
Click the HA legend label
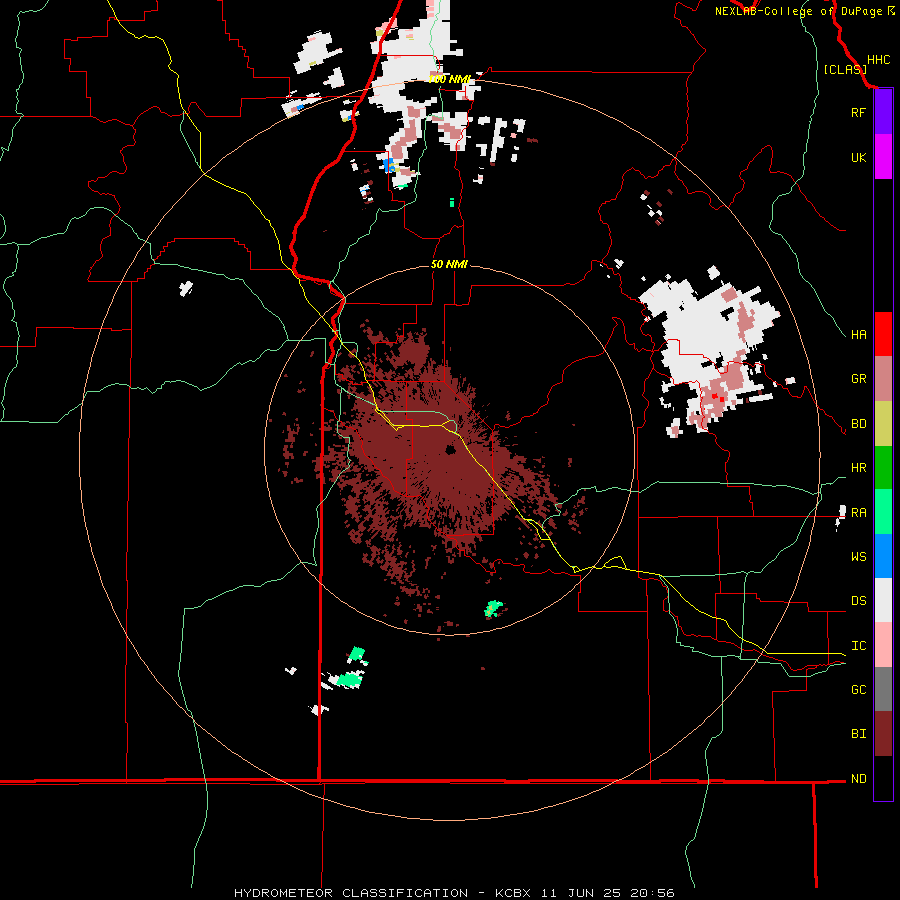858,334
